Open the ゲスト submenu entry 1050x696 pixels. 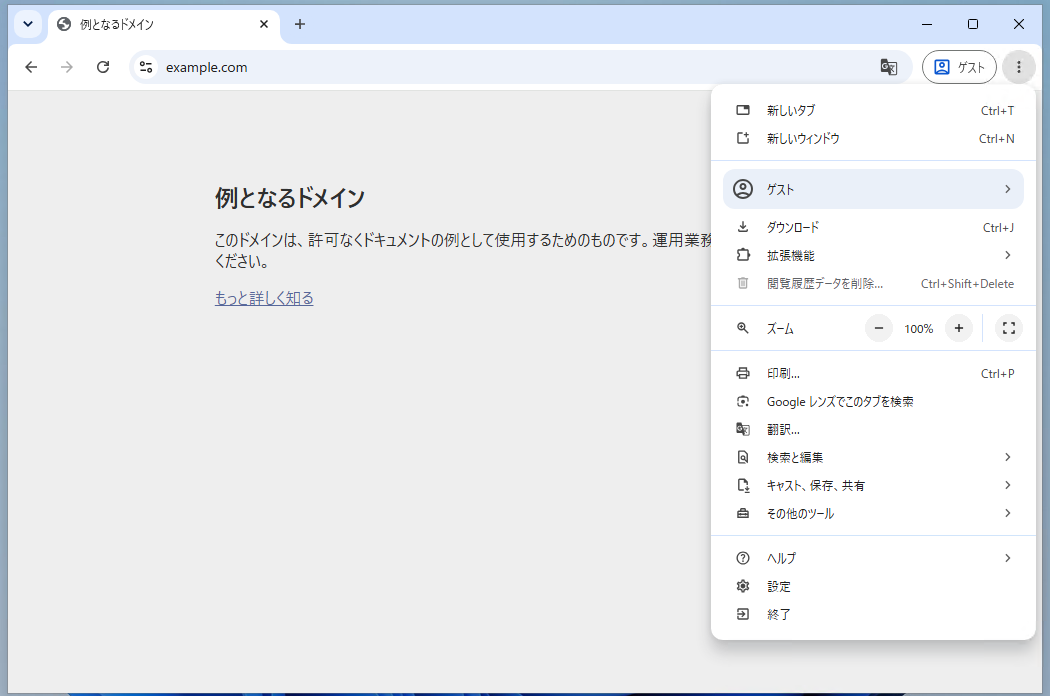[873, 189]
